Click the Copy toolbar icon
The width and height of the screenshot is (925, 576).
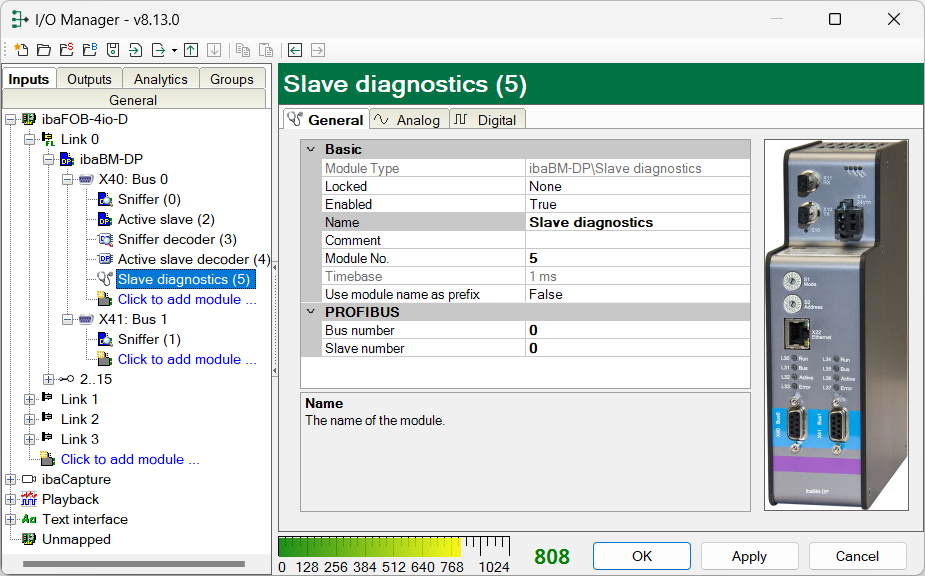[242, 50]
